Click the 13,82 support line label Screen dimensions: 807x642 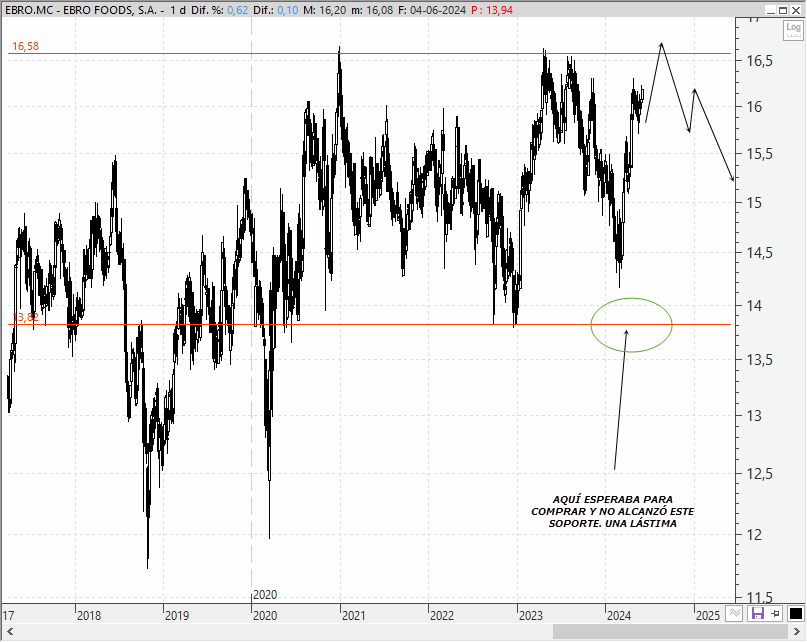point(25,317)
